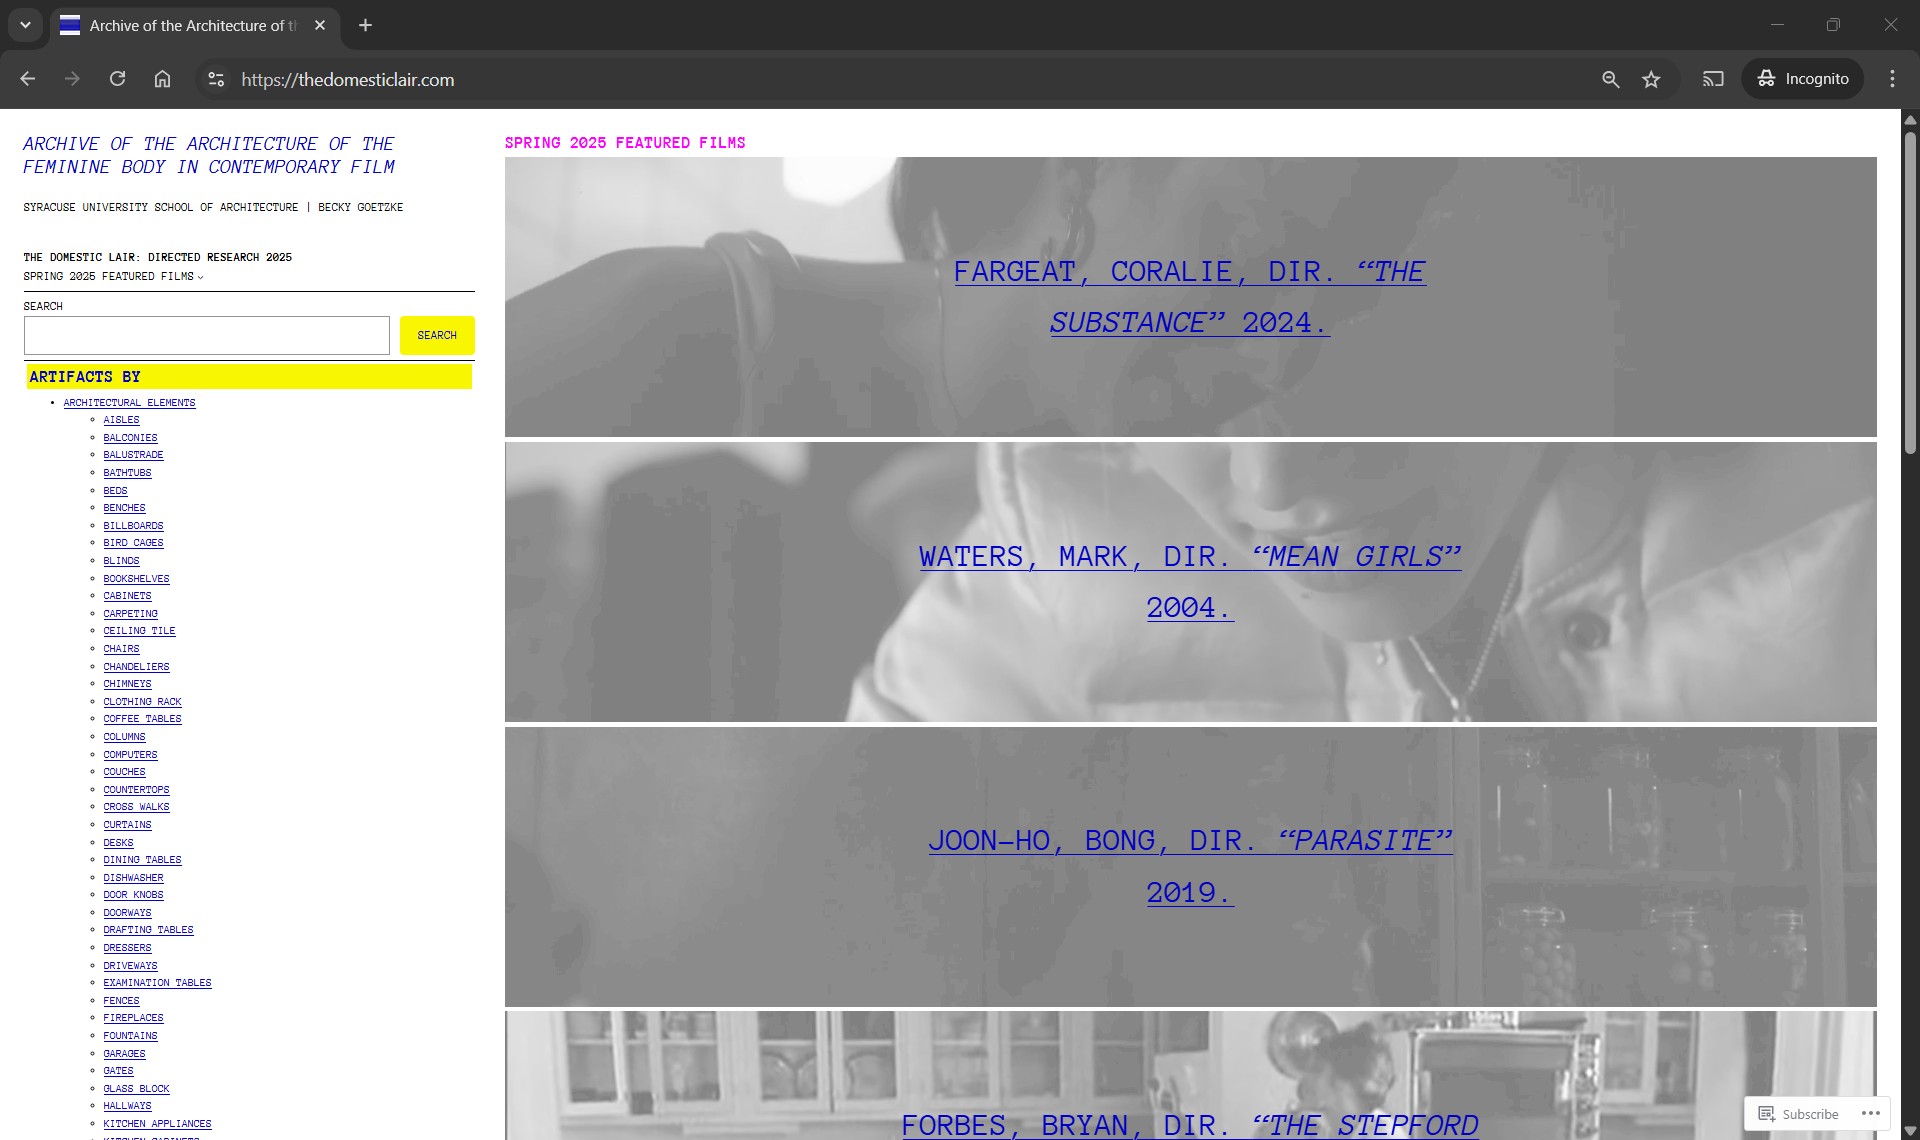Open the Beds artifact link
This screenshot has height=1140, width=1920.
tap(115, 491)
